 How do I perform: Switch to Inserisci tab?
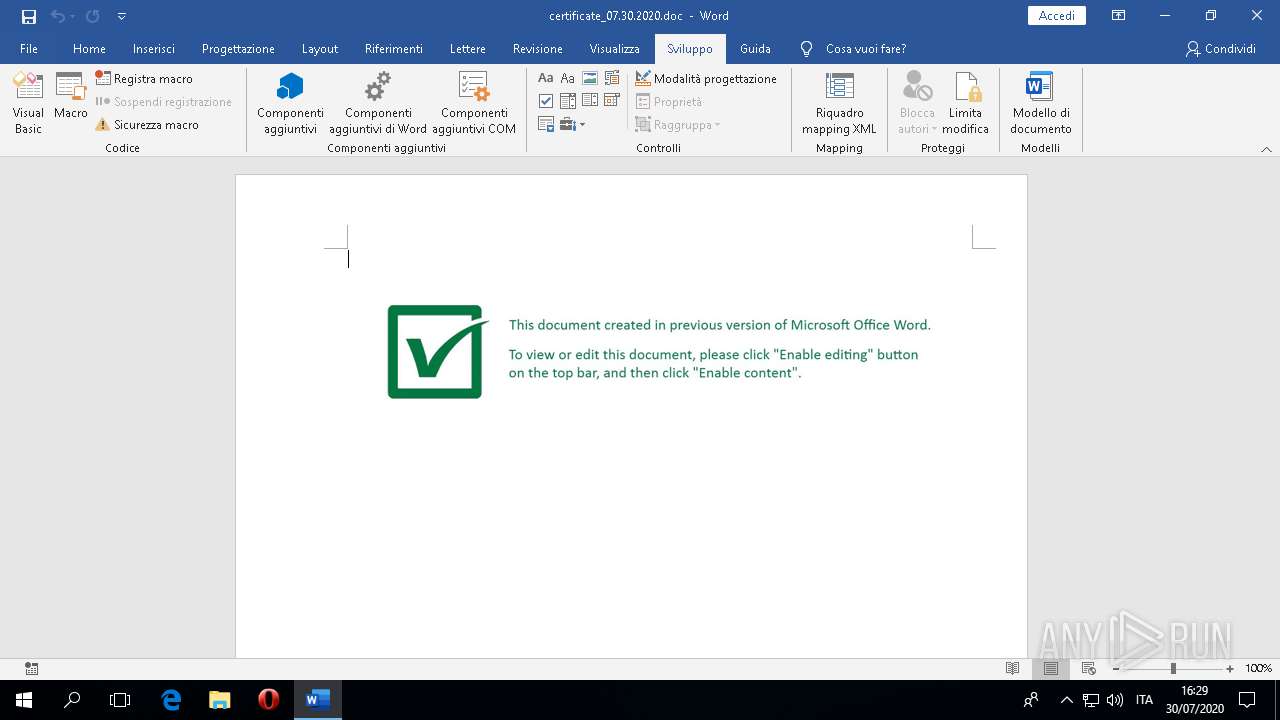pos(154,49)
